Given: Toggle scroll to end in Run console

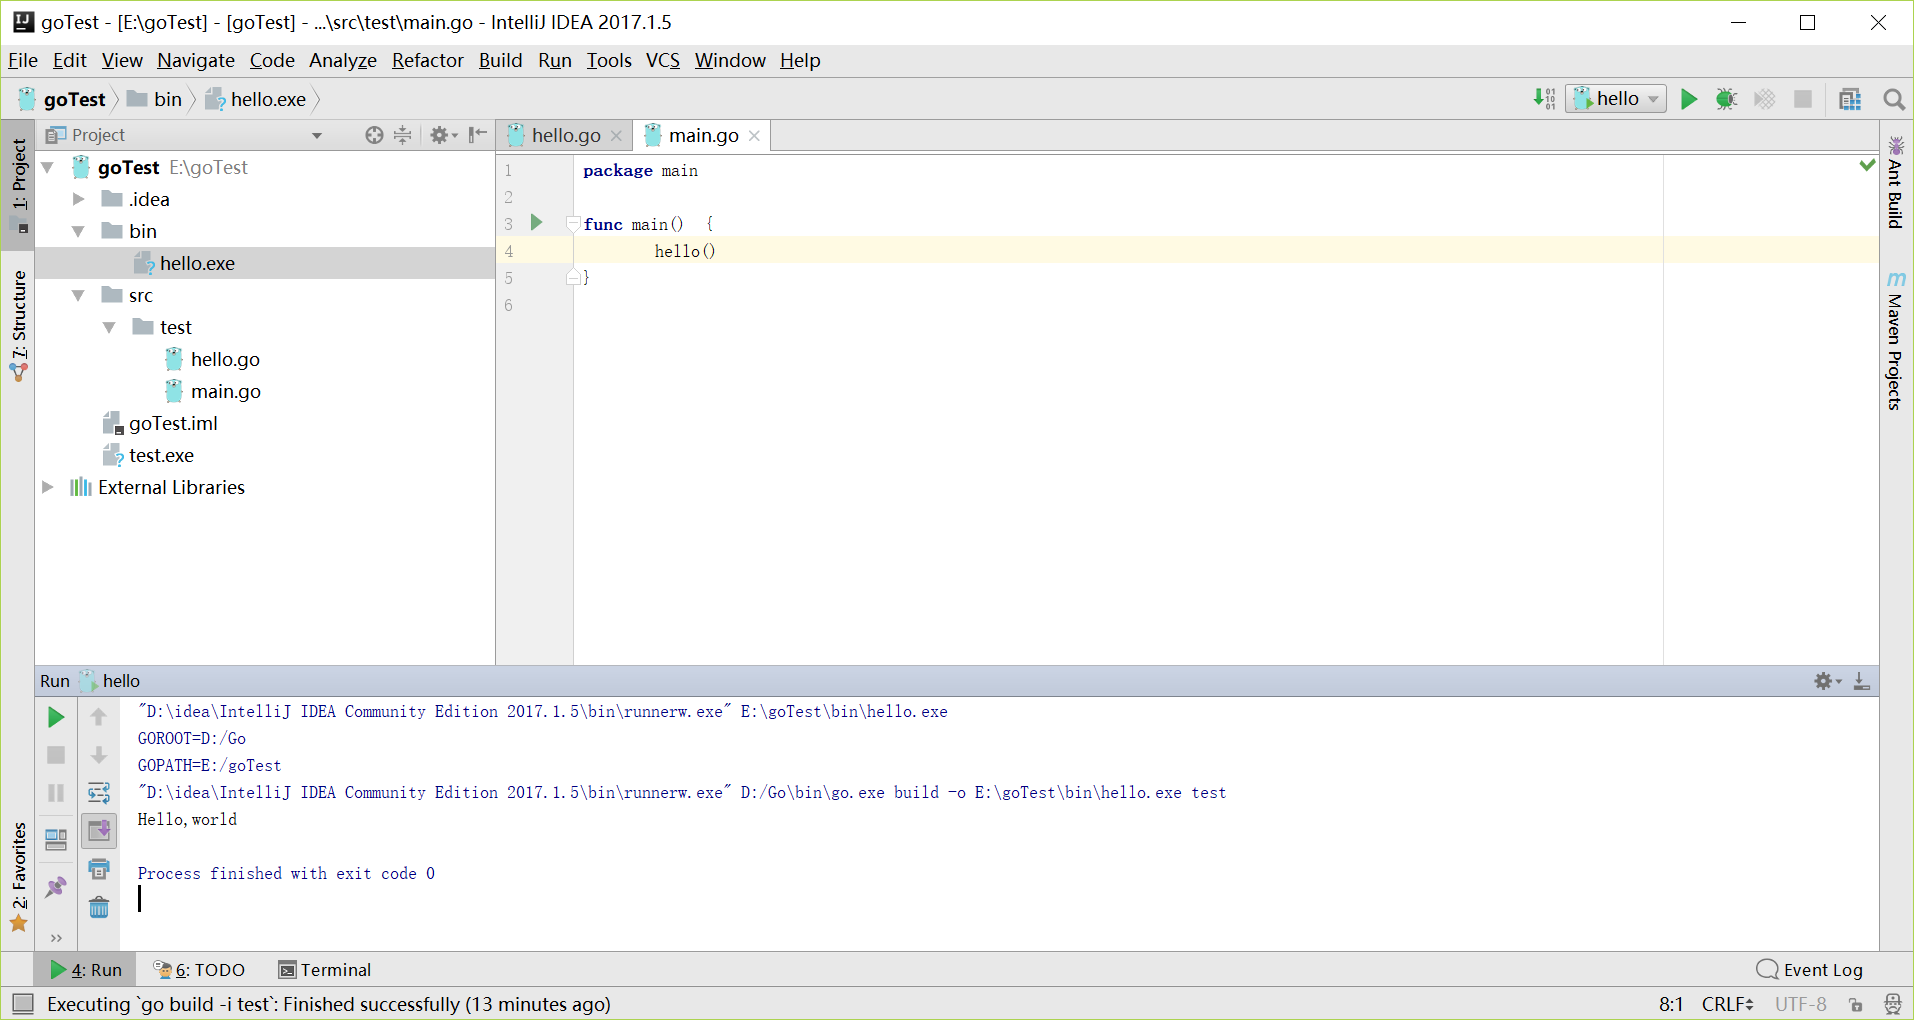Looking at the screenshot, I should point(99,831).
